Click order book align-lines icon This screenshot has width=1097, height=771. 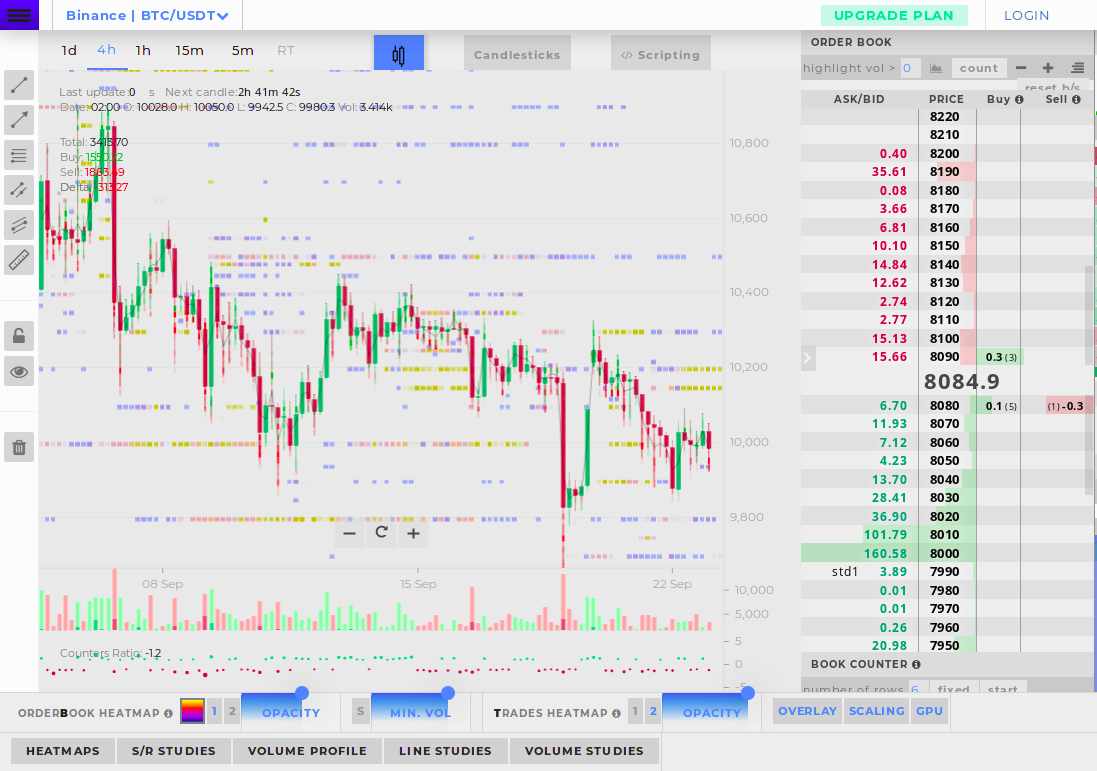pos(1077,68)
